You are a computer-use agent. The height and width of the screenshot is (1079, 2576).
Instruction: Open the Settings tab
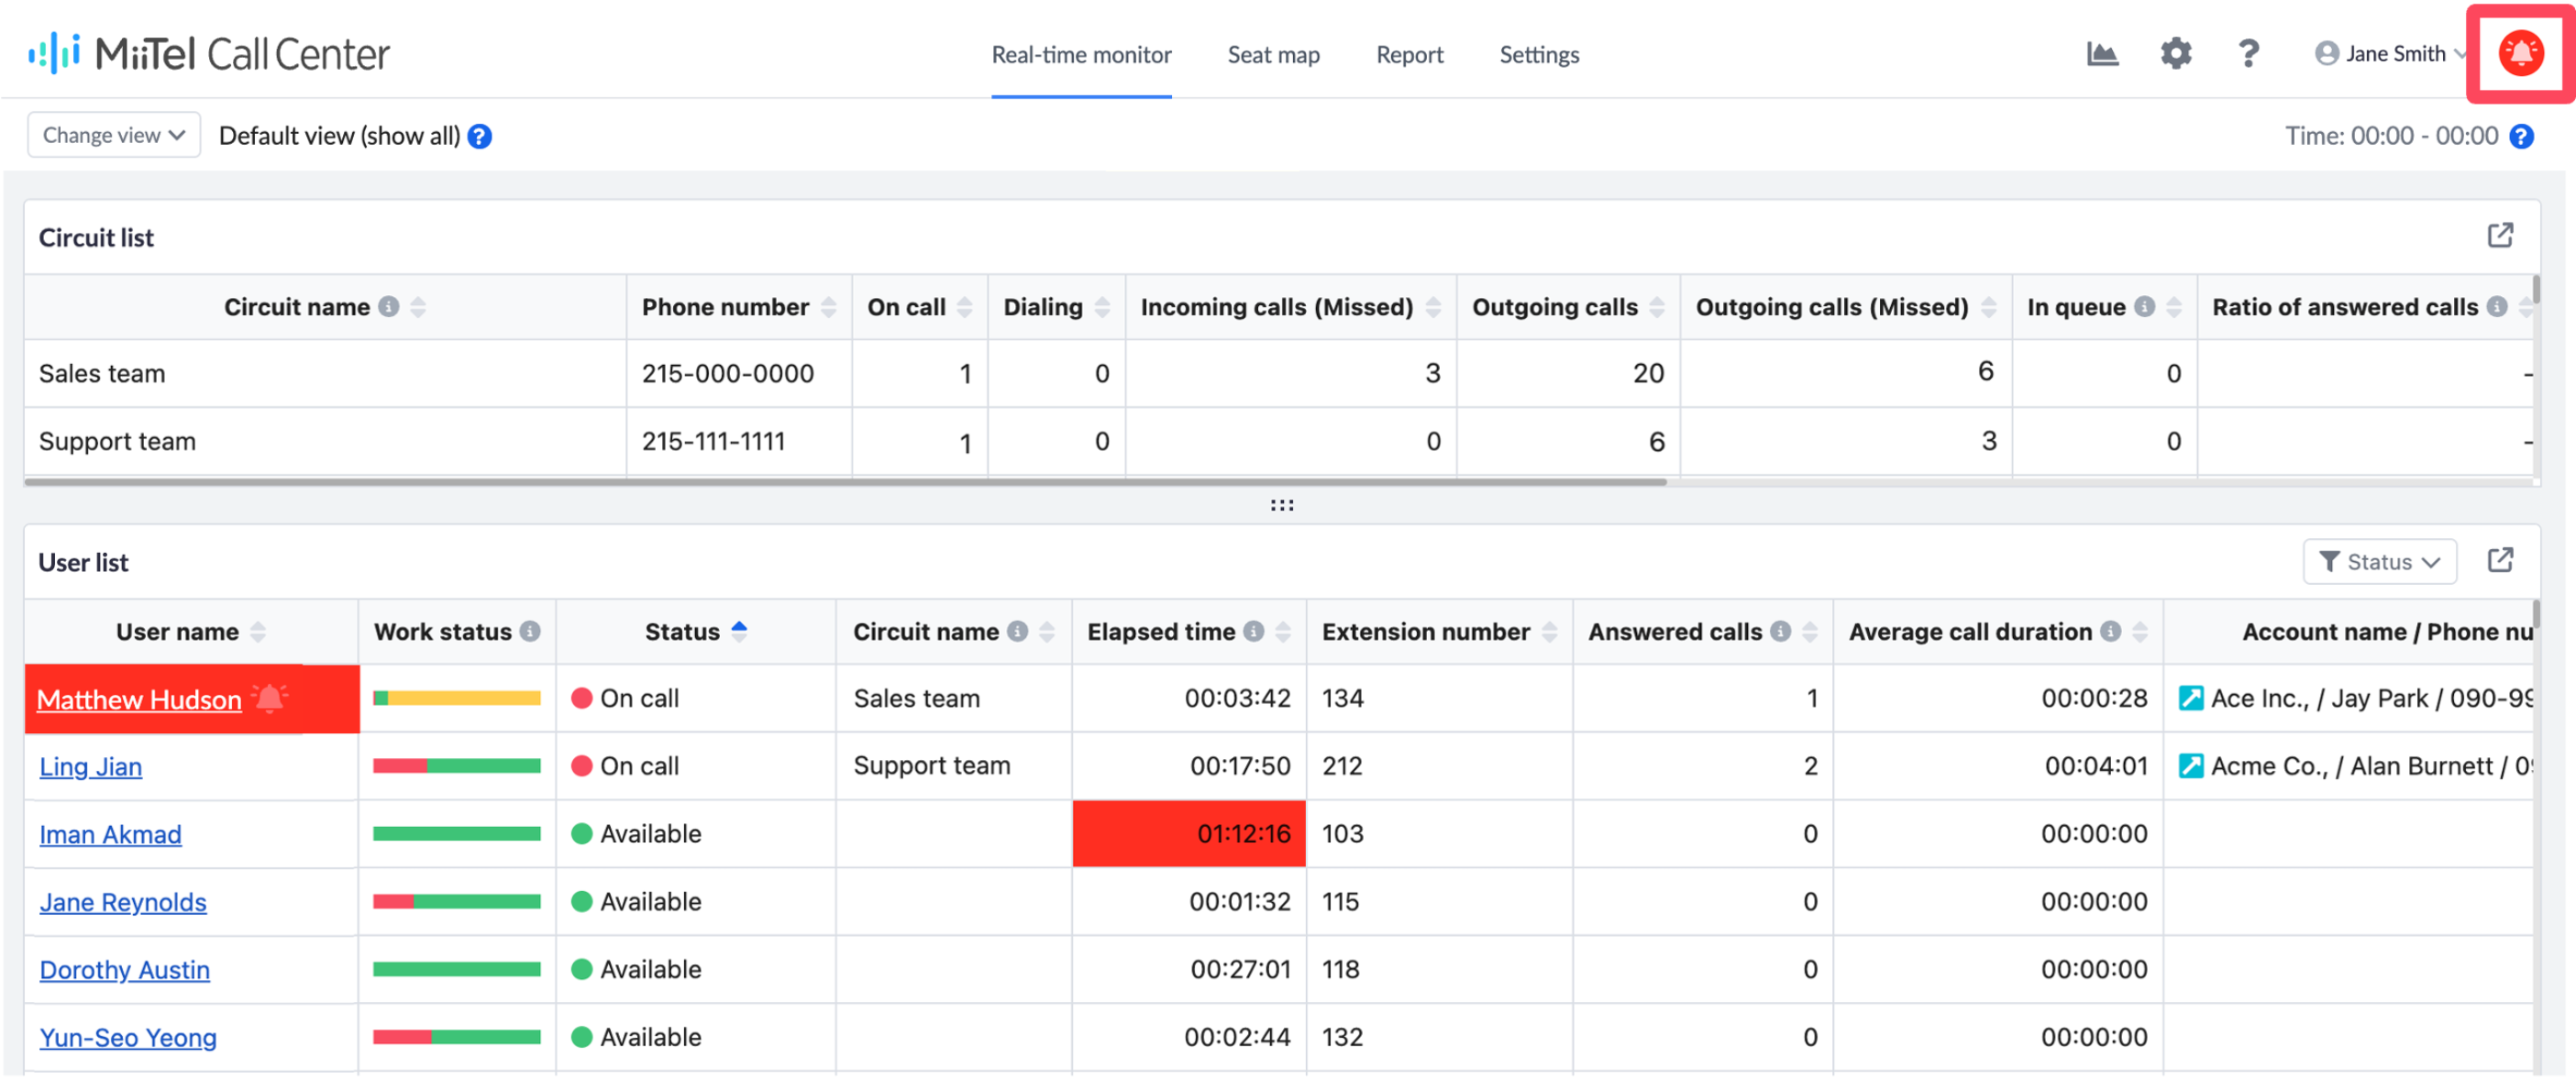[x=1539, y=55]
